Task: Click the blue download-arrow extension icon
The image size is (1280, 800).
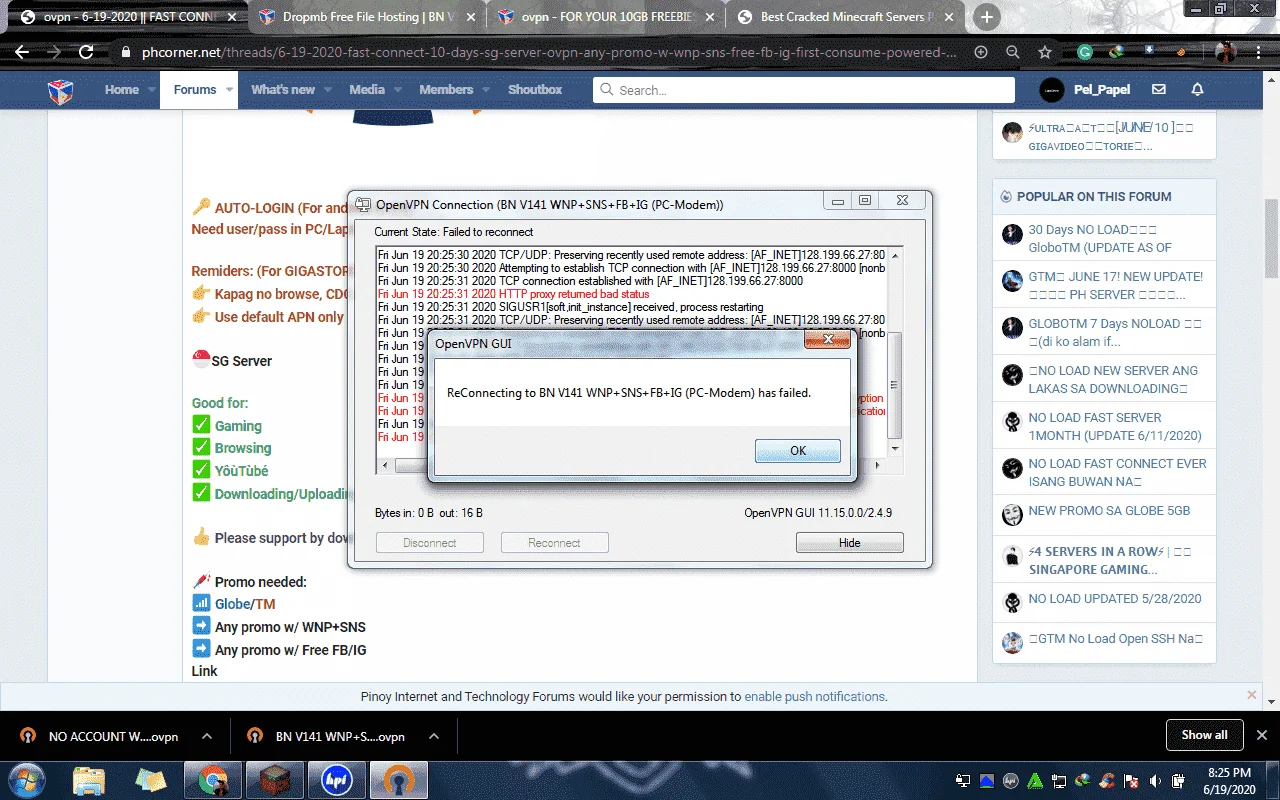Action: (x=1150, y=51)
